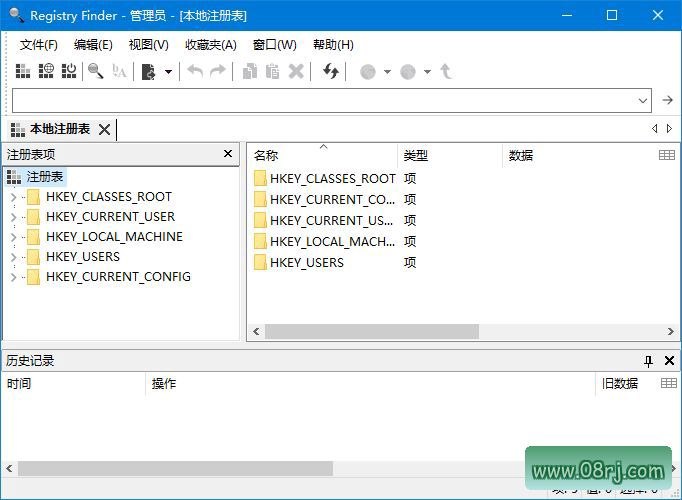Click the Paste clipboard icon
The width and height of the screenshot is (682, 500).
pos(273,71)
